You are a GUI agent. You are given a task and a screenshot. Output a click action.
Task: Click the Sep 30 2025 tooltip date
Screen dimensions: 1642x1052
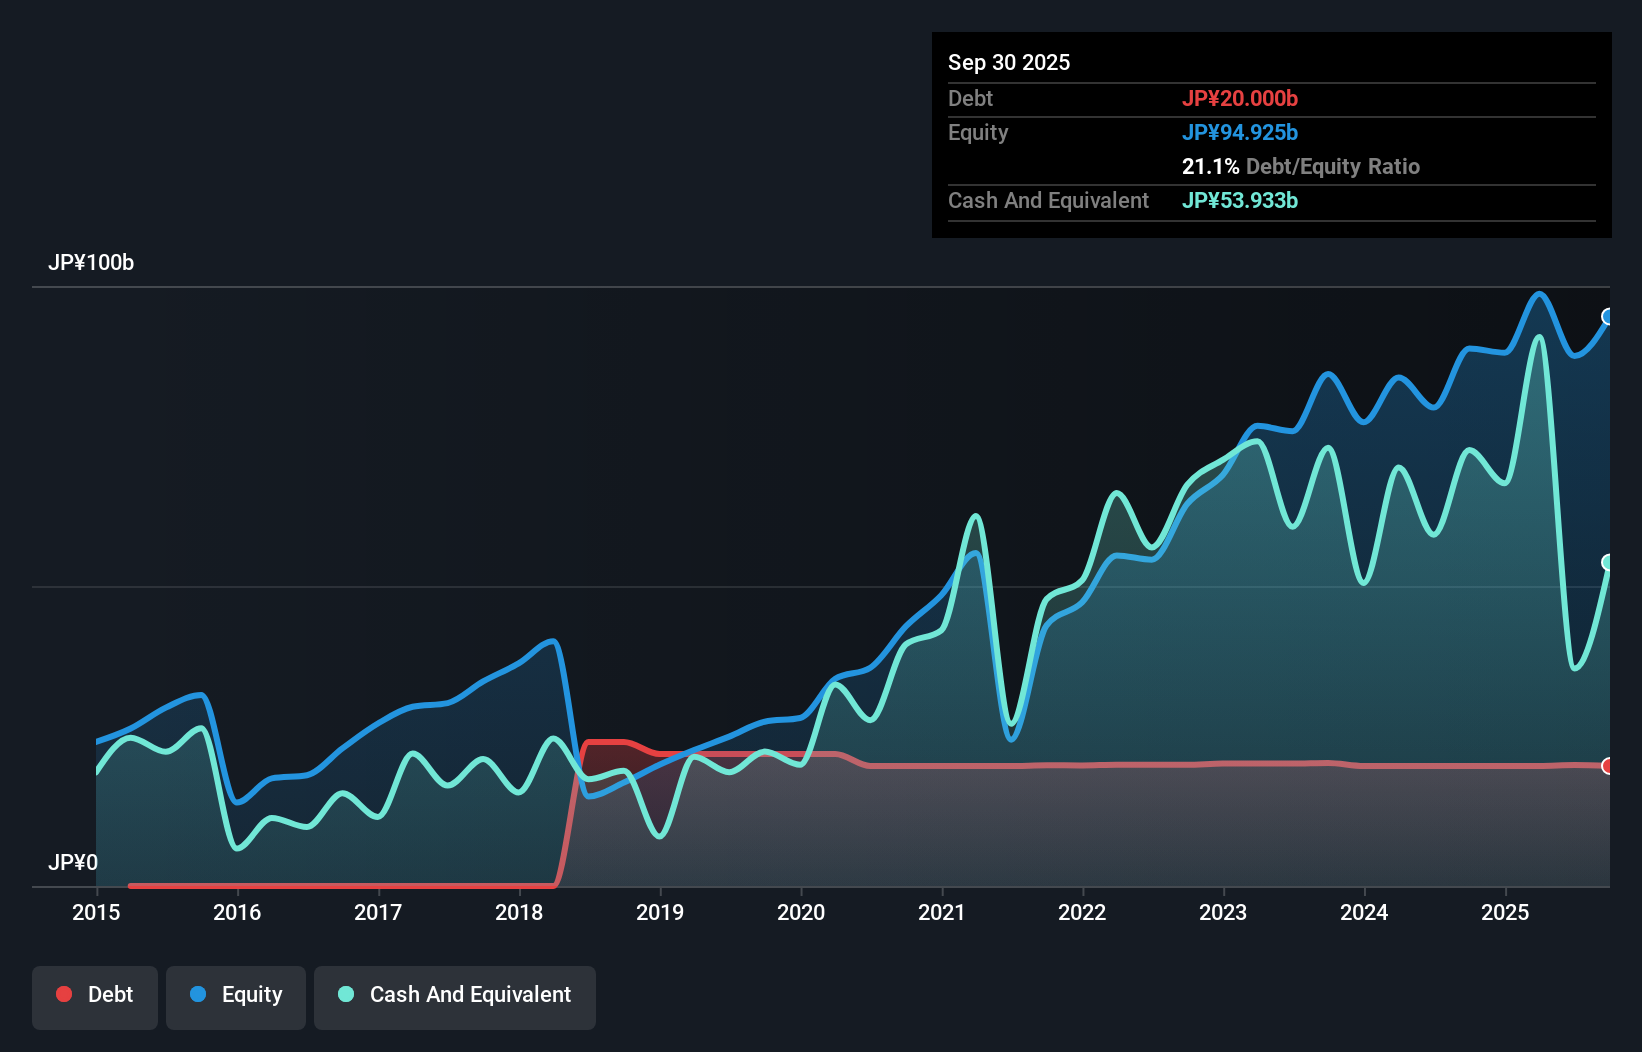[1009, 62]
